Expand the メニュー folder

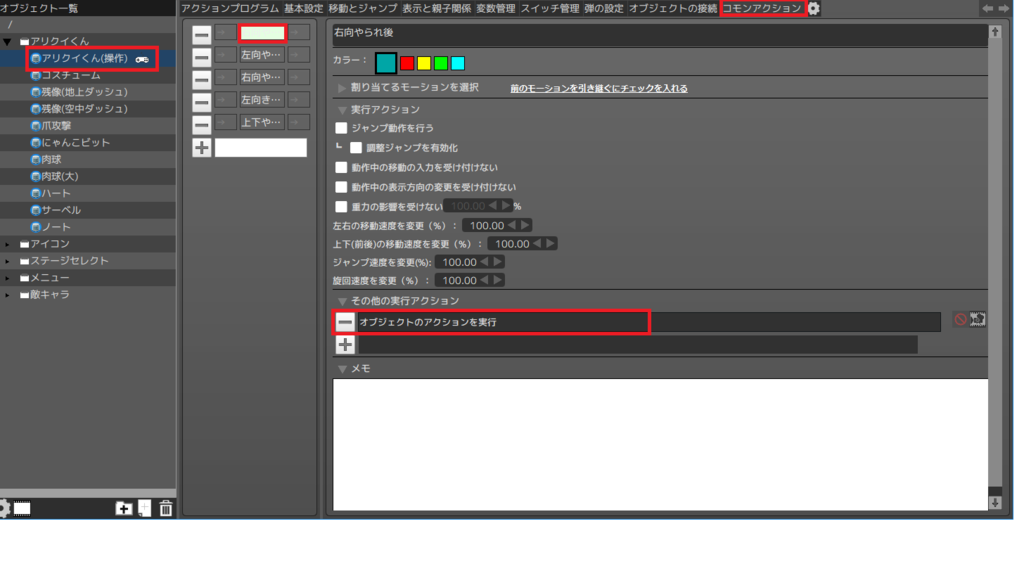[7, 278]
